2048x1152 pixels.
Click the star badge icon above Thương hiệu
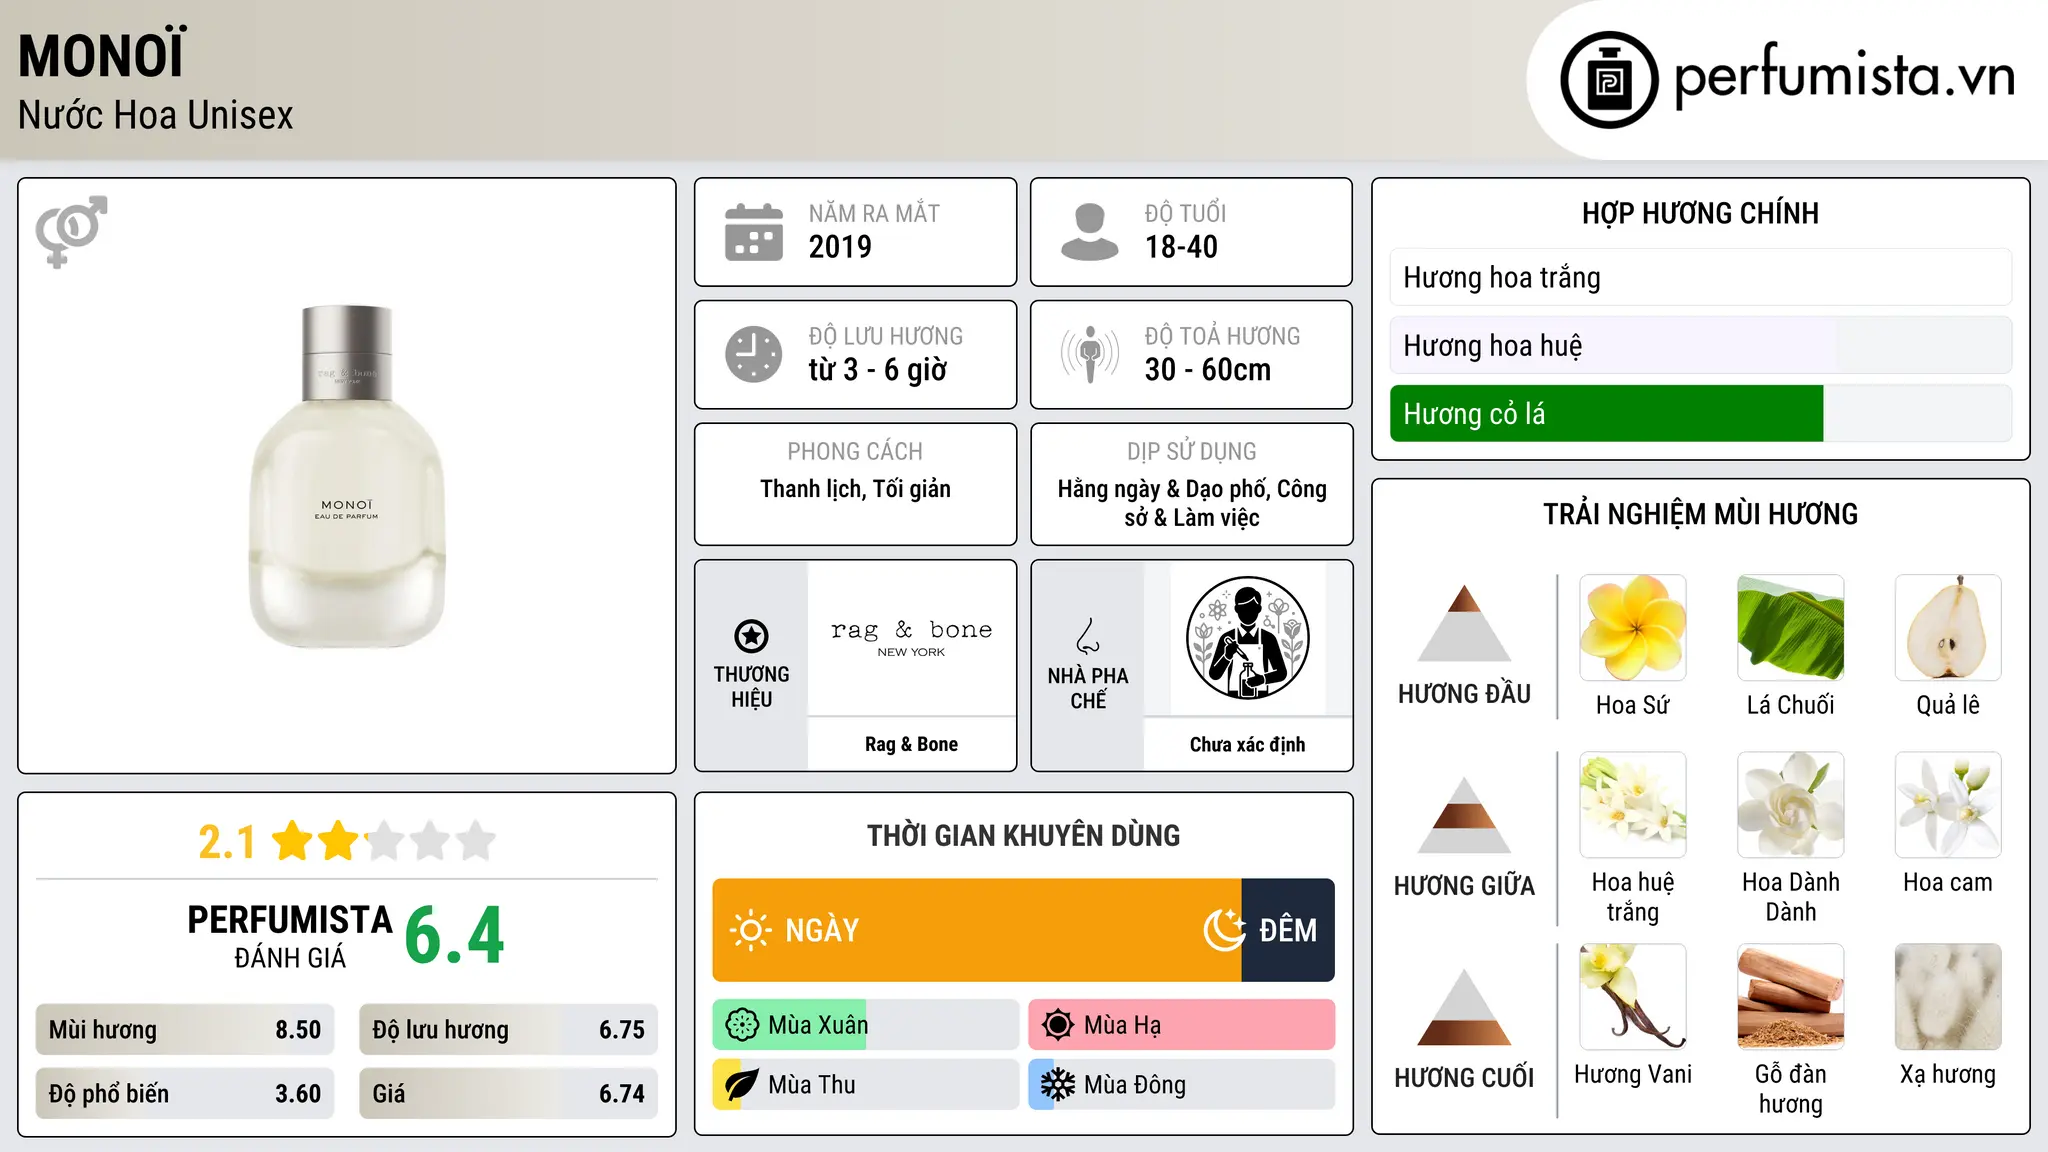(751, 636)
